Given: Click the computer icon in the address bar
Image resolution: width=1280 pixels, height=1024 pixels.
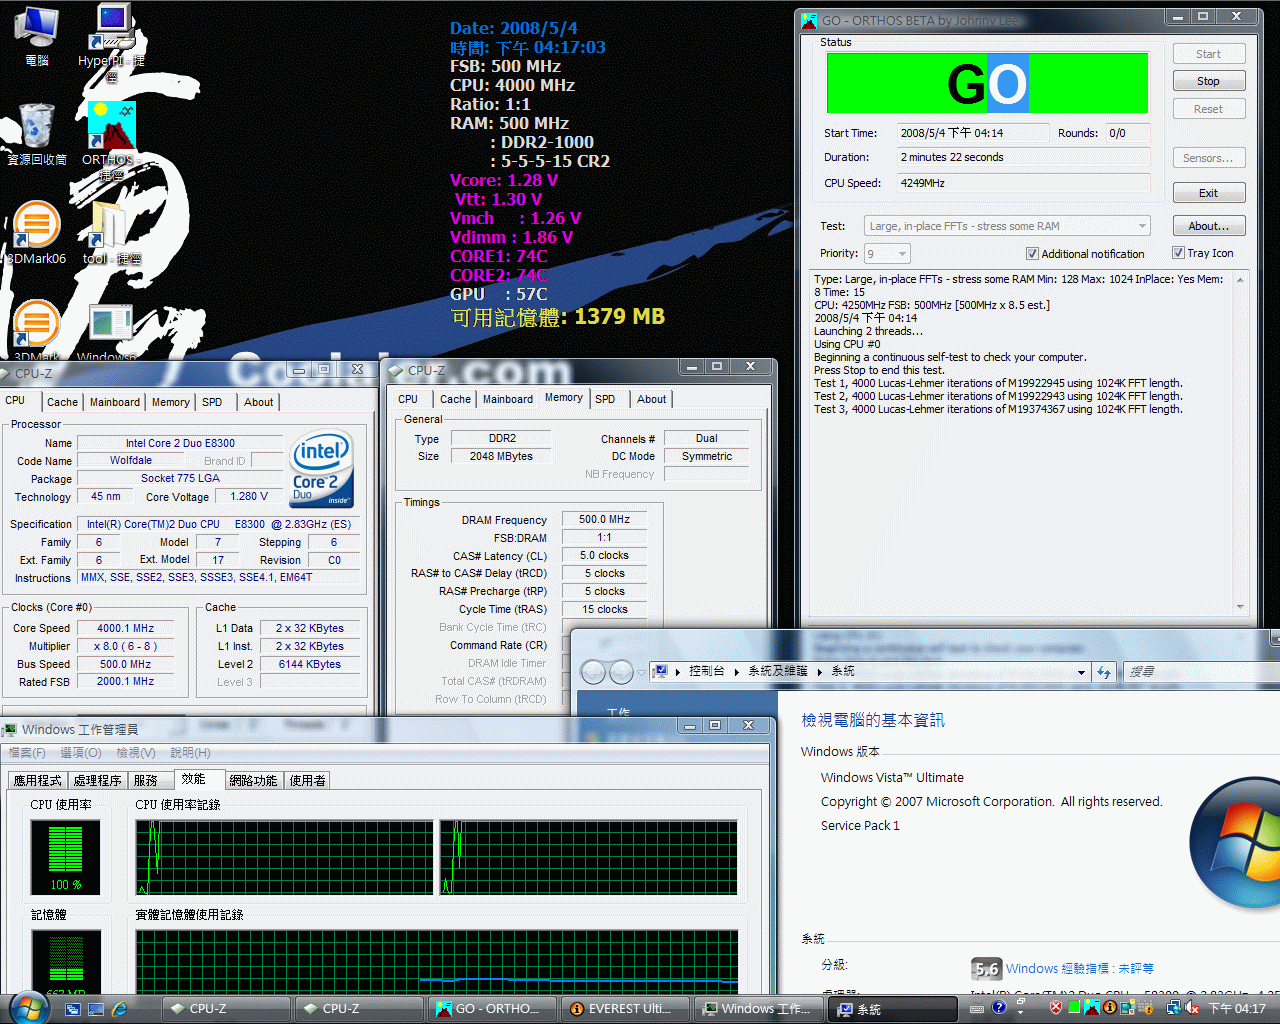Looking at the screenshot, I should (x=660, y=671).
